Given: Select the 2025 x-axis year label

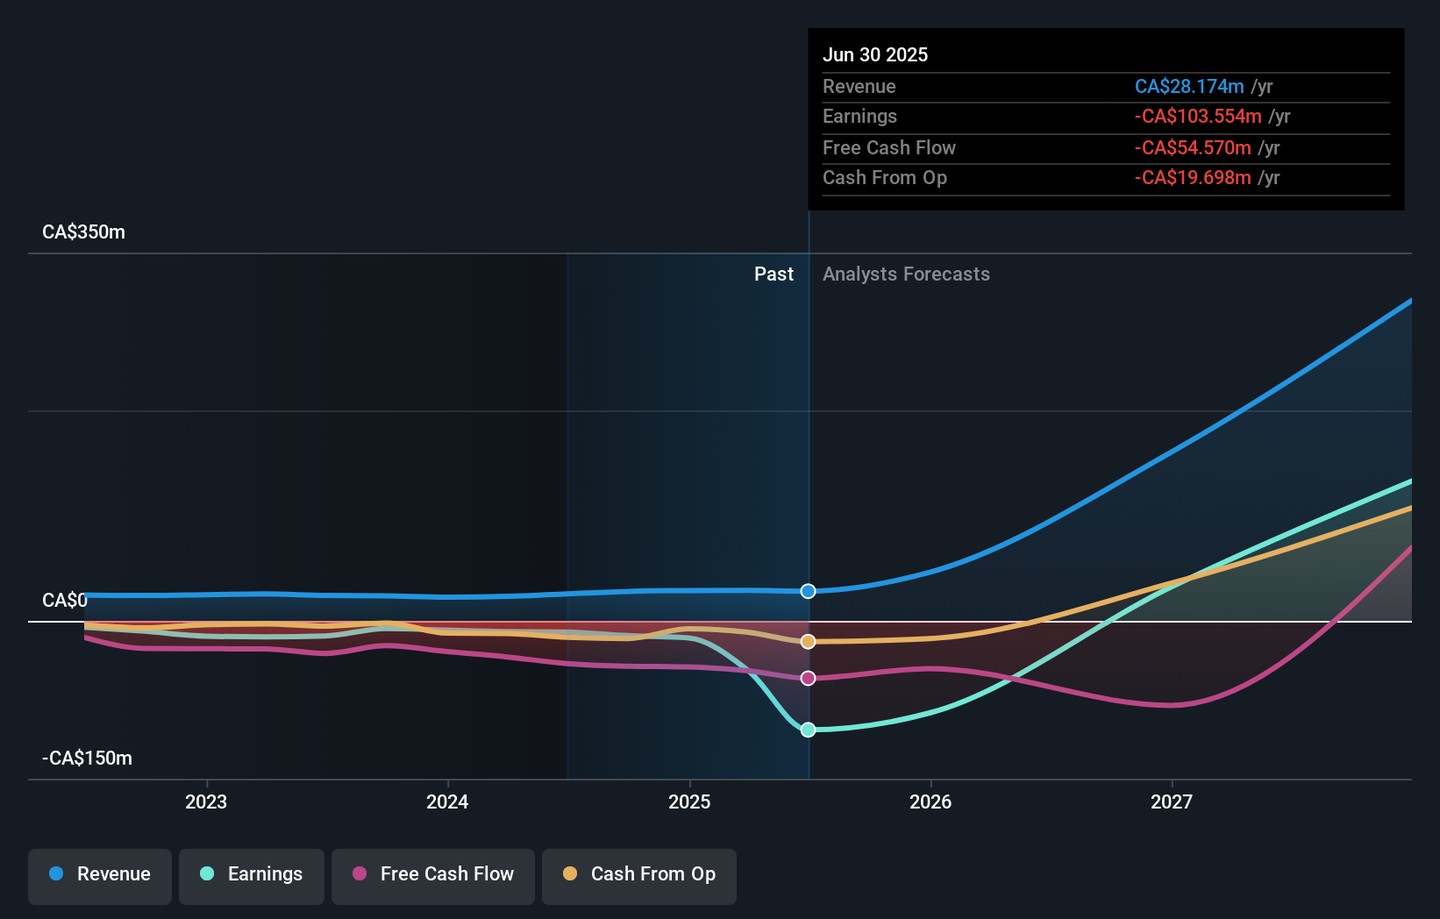Looking at the screenshot, I should point(689,802).
